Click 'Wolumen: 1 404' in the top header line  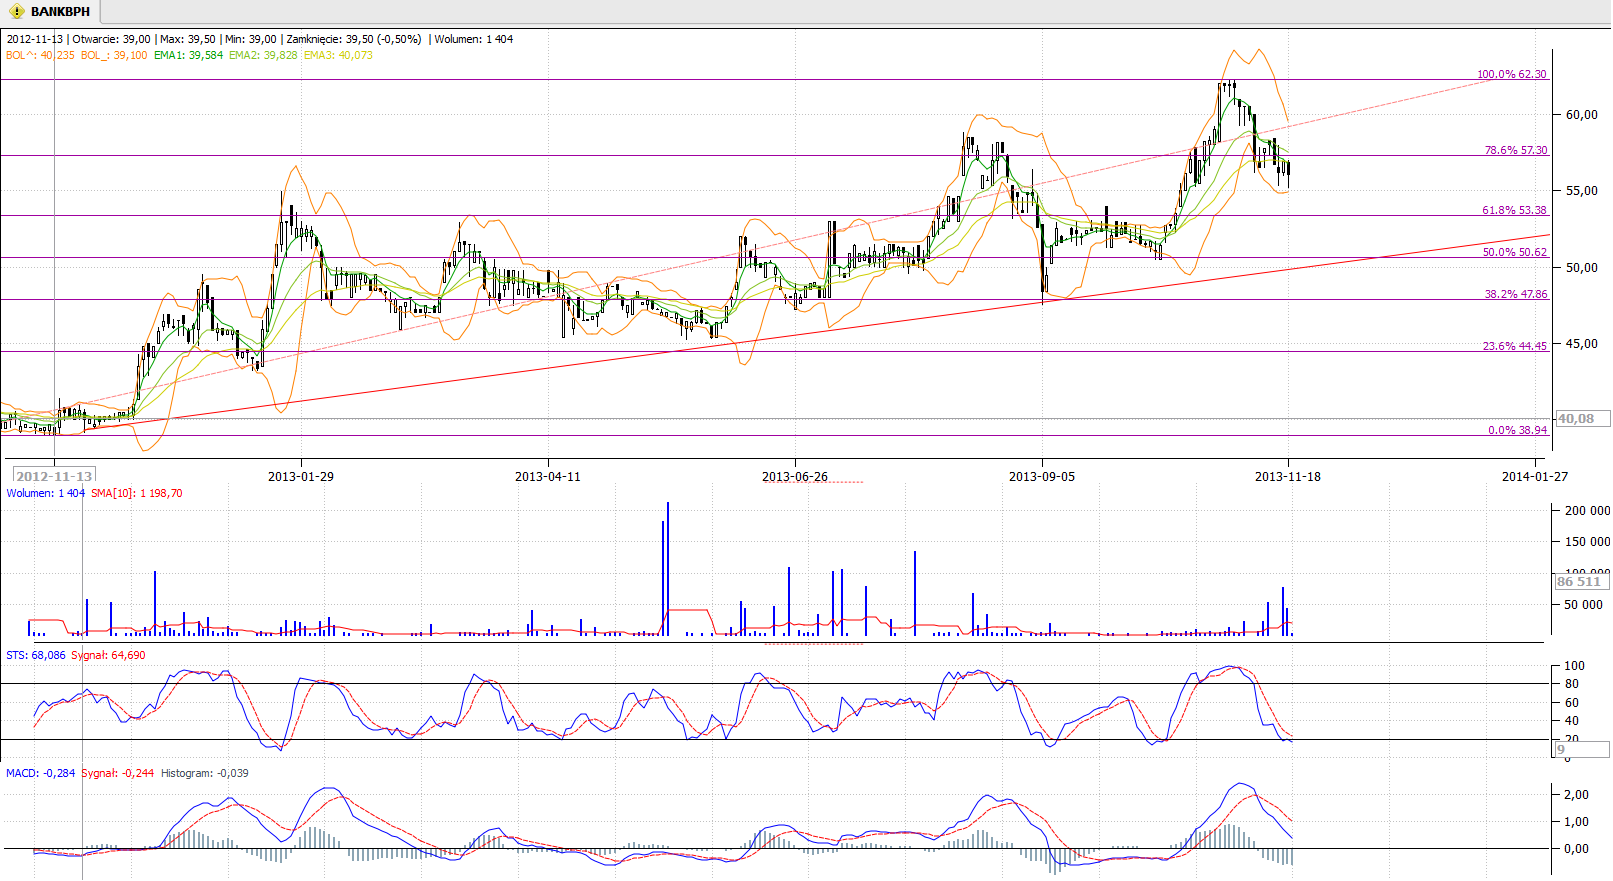[x=474, y=39]
